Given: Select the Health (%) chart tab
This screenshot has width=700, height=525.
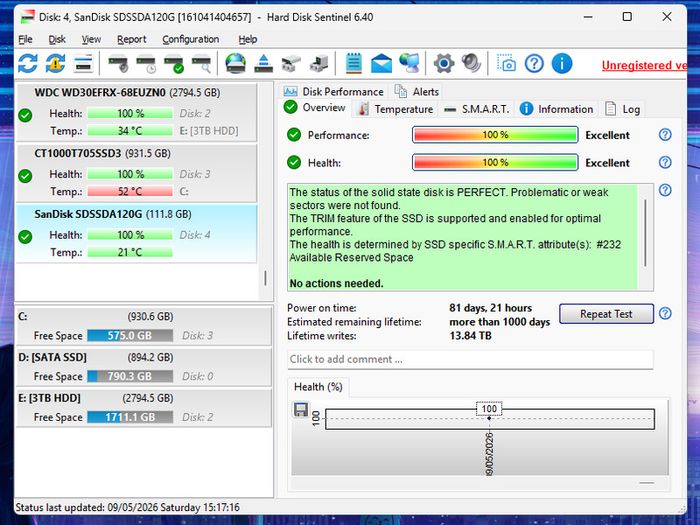Looking at the screenshot, I should pyautogui.click(x=318, y=387).
